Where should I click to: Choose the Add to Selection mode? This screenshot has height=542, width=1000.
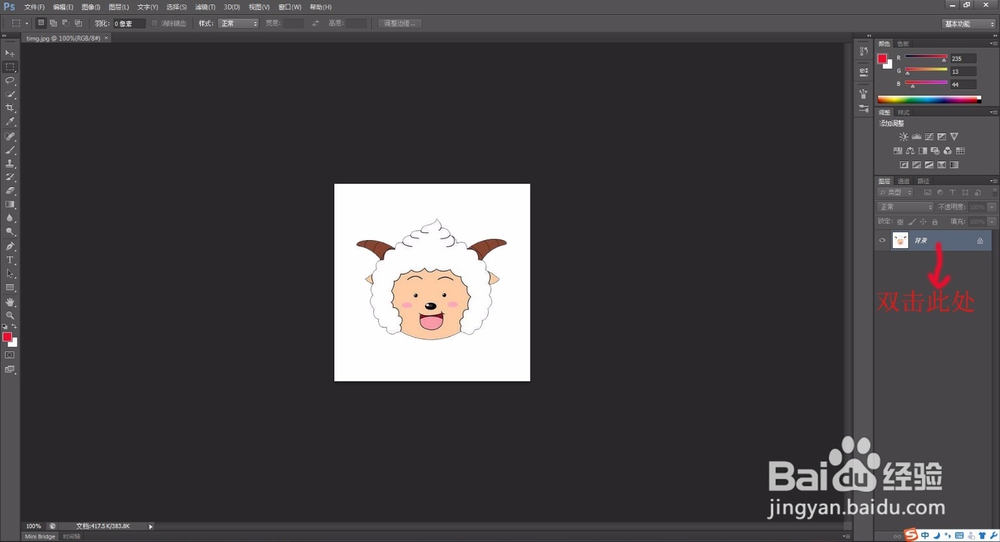point(54,23)
